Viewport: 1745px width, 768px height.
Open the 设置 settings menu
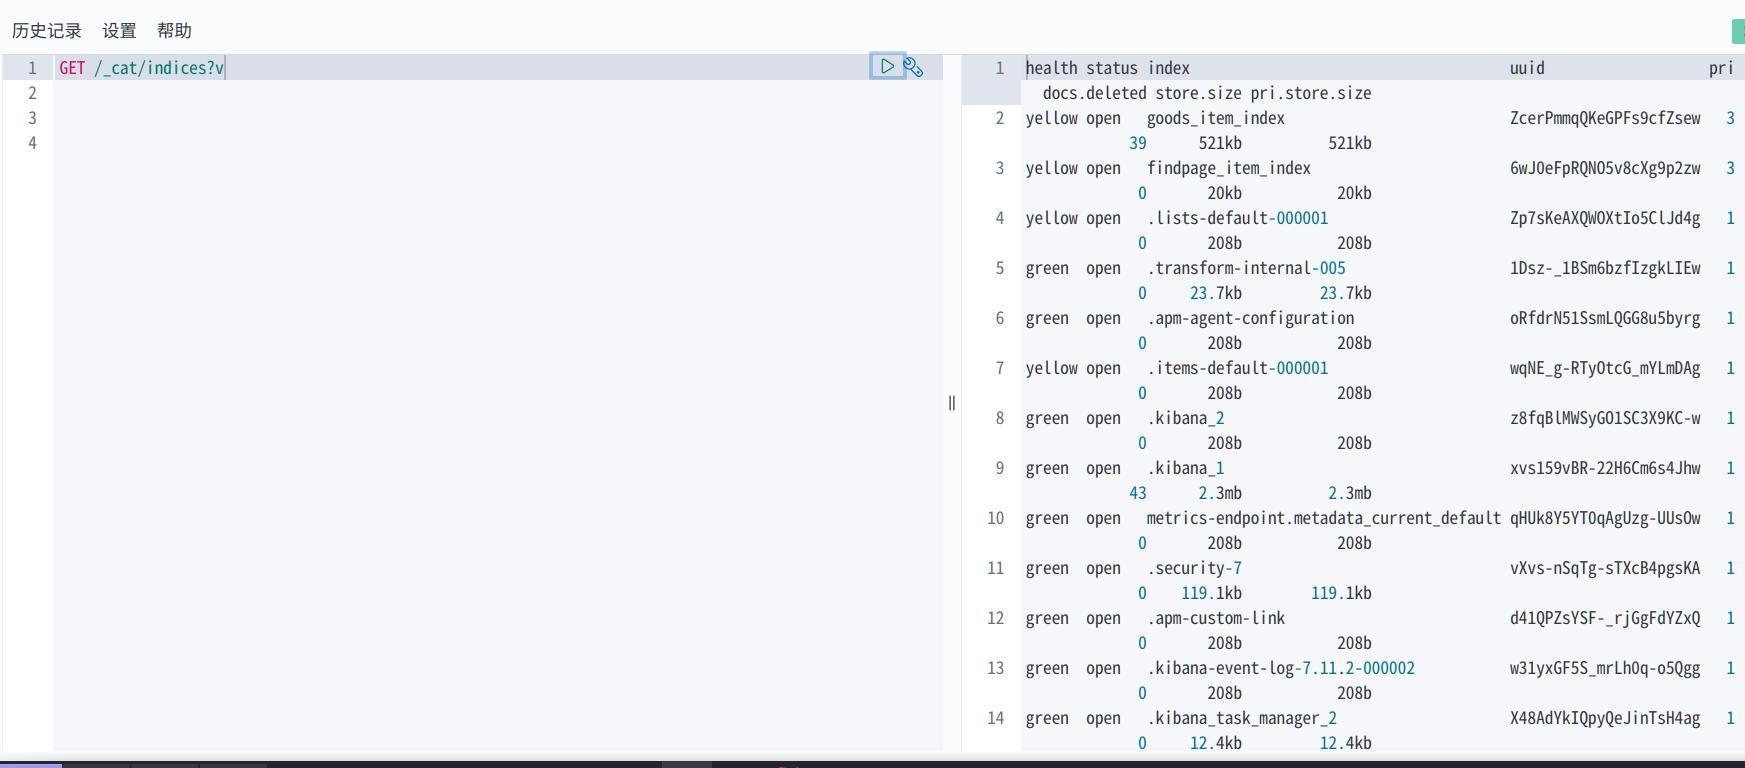[x=119, y=31]
